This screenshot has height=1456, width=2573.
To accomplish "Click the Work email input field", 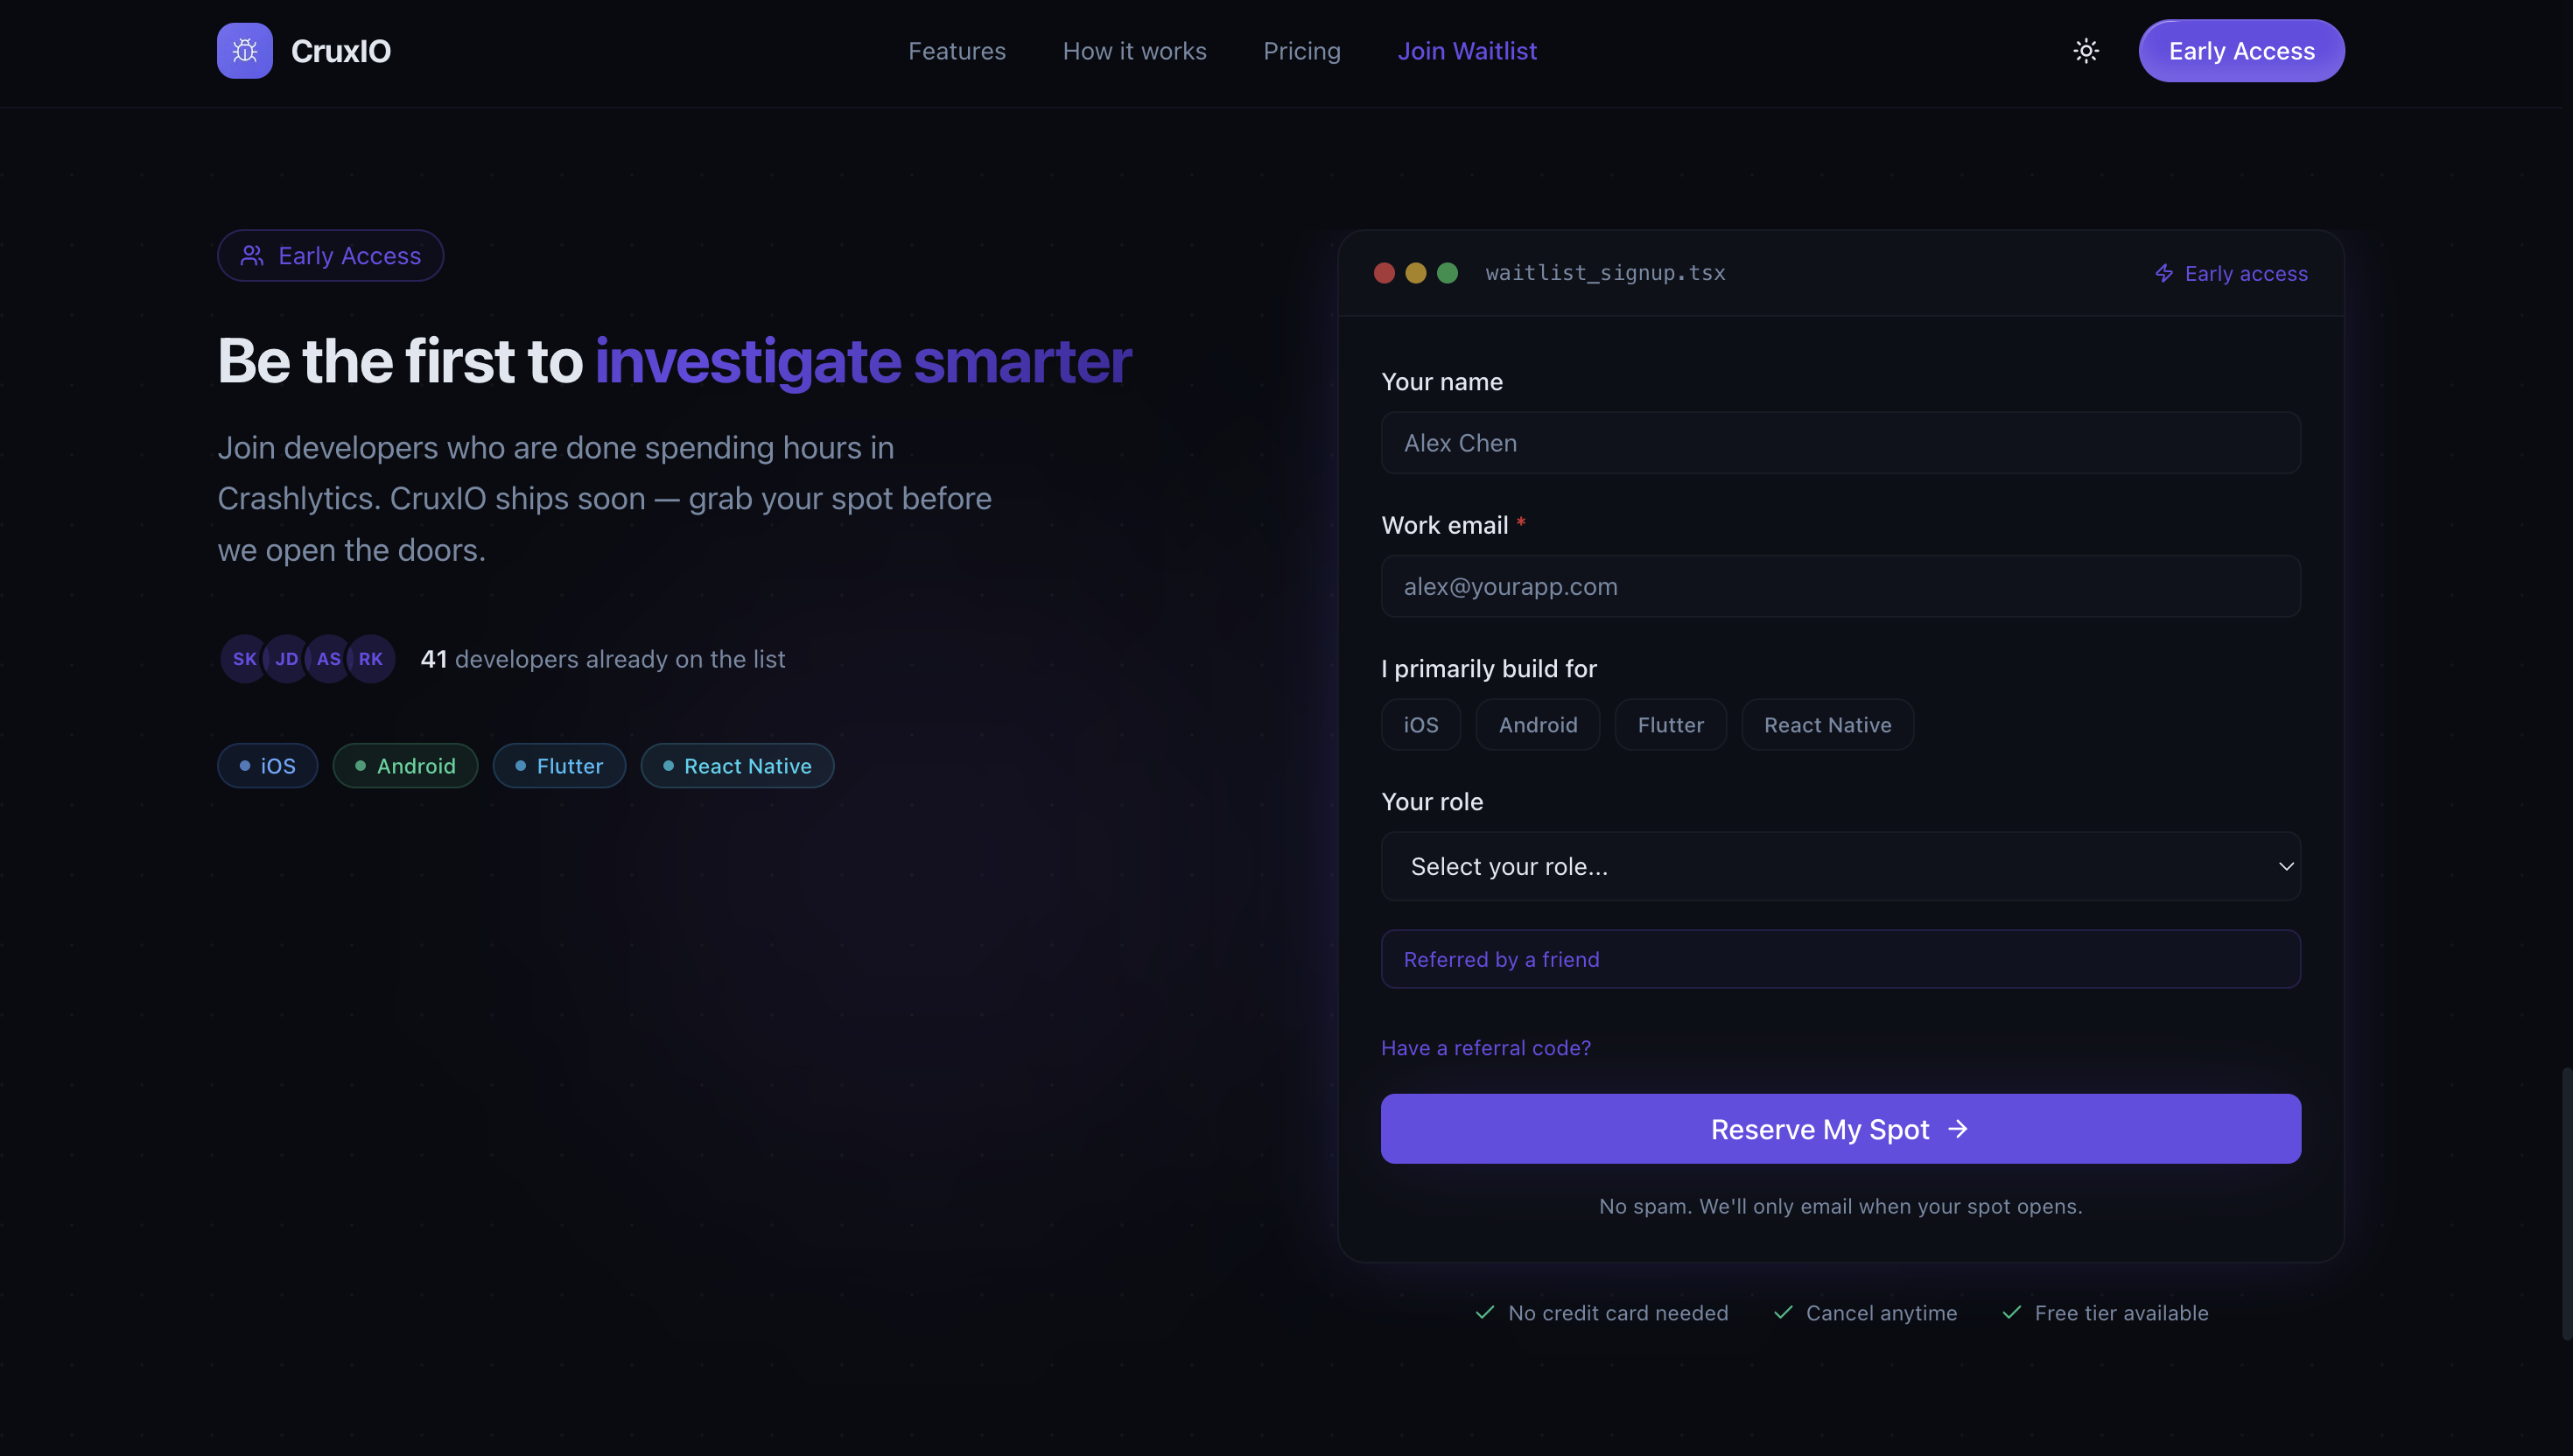I will 1840,586.
